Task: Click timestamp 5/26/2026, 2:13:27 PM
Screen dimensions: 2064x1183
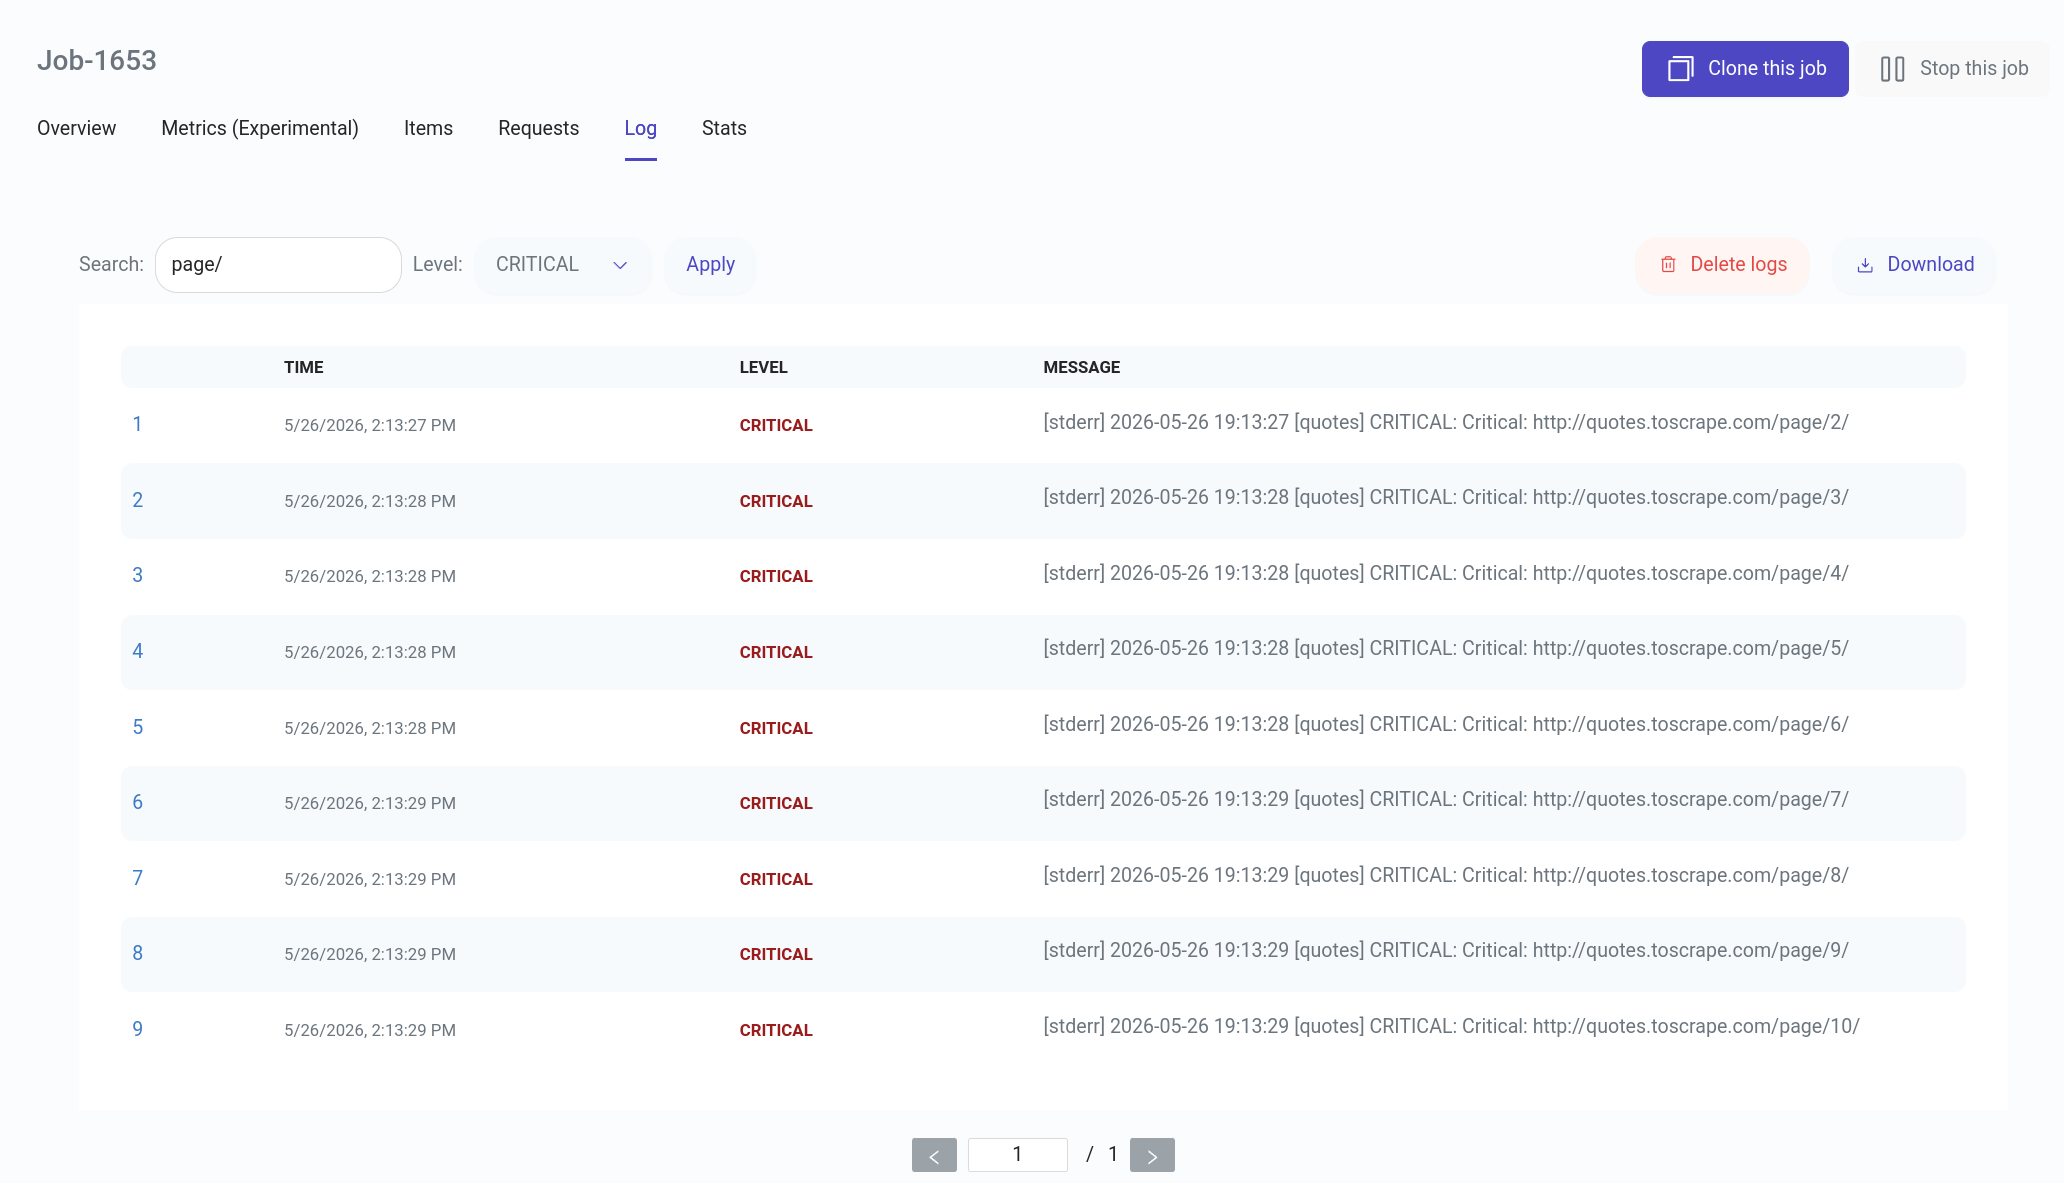Action: click(x=370, y=425)
